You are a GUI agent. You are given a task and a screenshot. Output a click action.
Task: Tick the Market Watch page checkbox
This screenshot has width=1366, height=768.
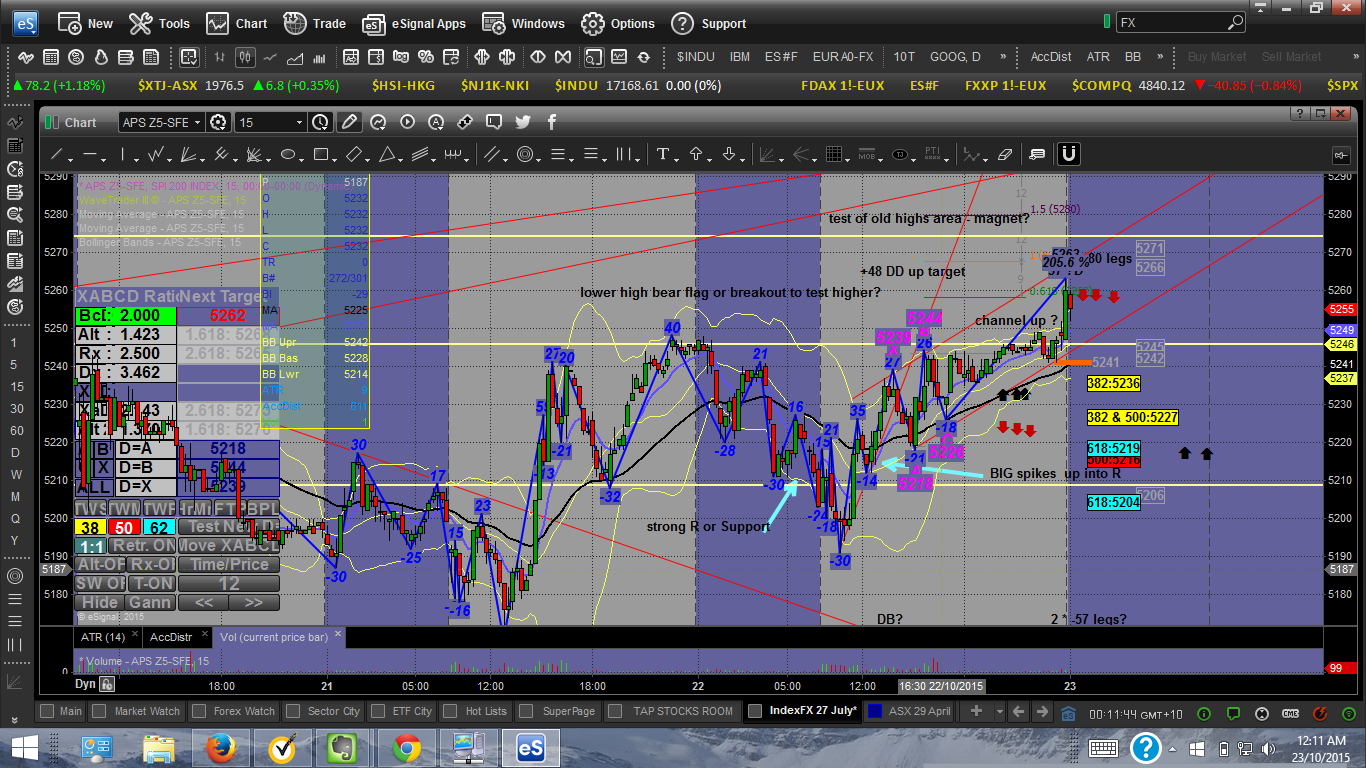[x=98, y=711]
